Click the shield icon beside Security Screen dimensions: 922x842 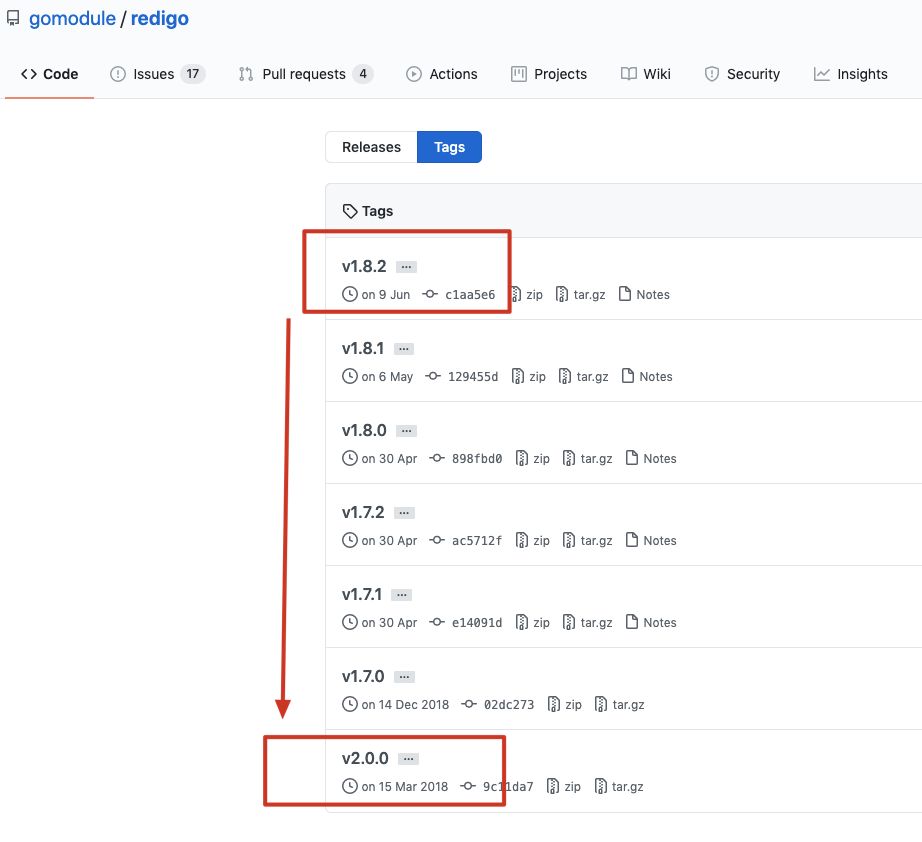[x=712, y=73]
